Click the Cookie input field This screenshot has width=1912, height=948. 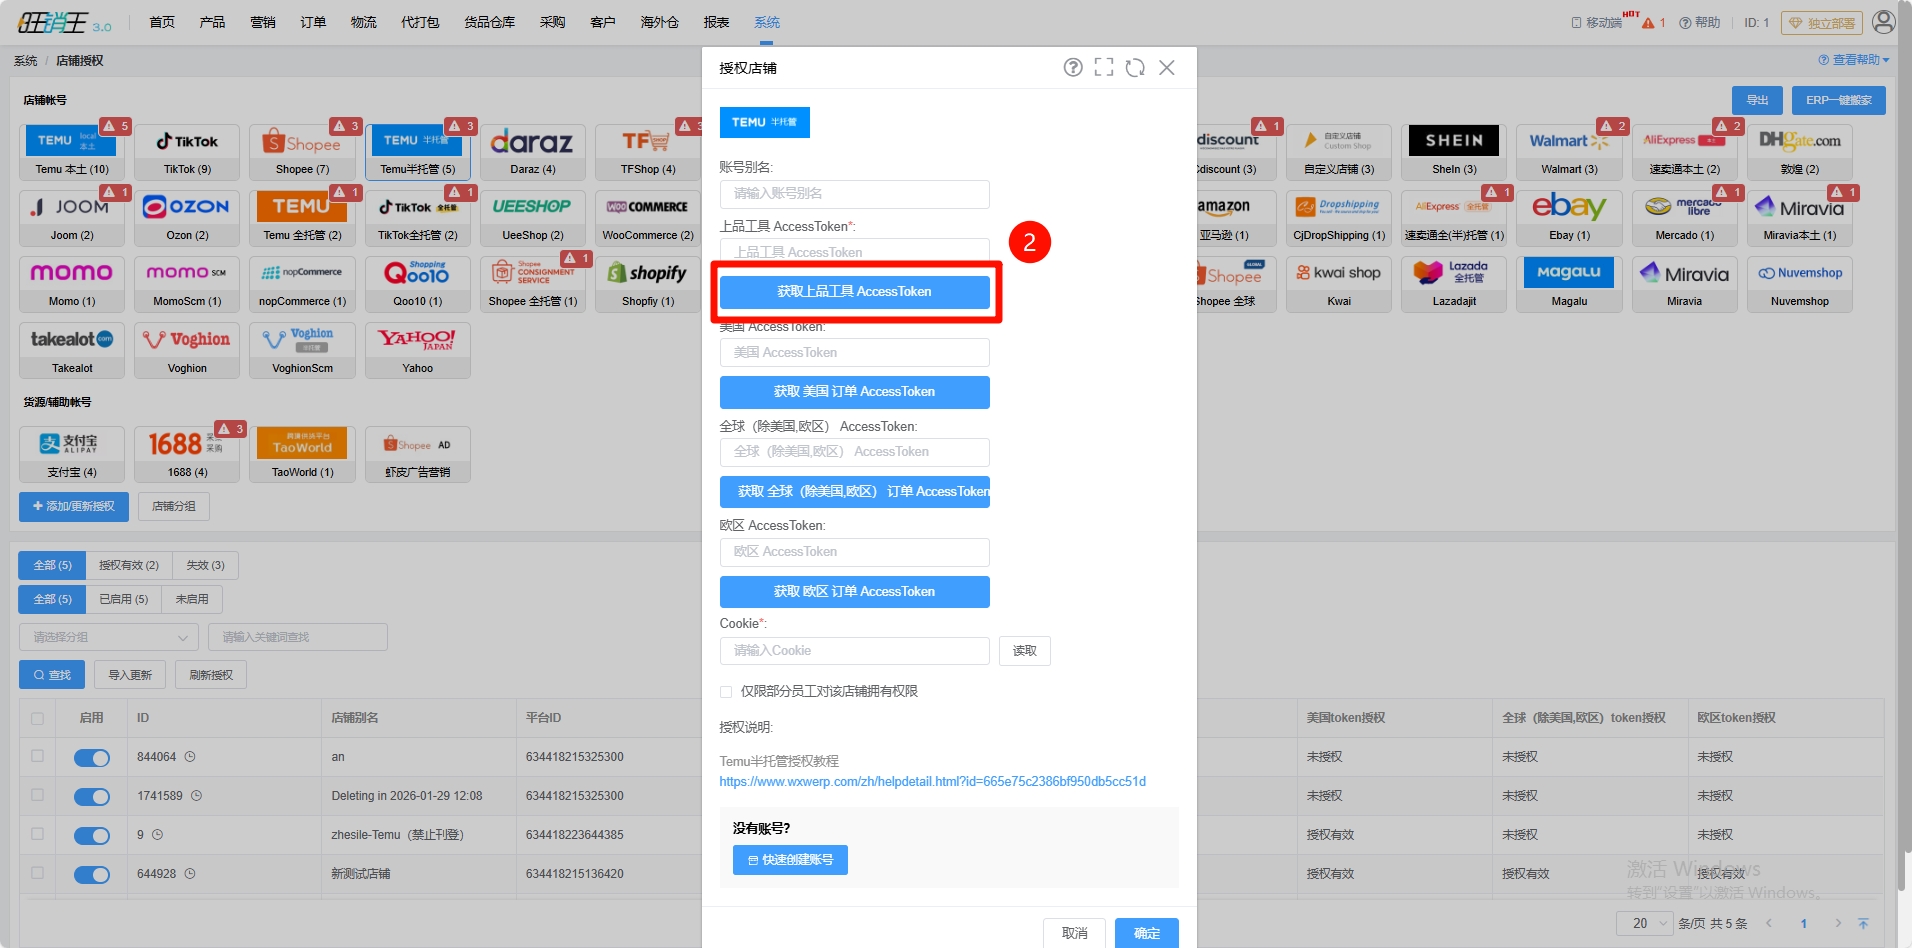pos(854,651)
